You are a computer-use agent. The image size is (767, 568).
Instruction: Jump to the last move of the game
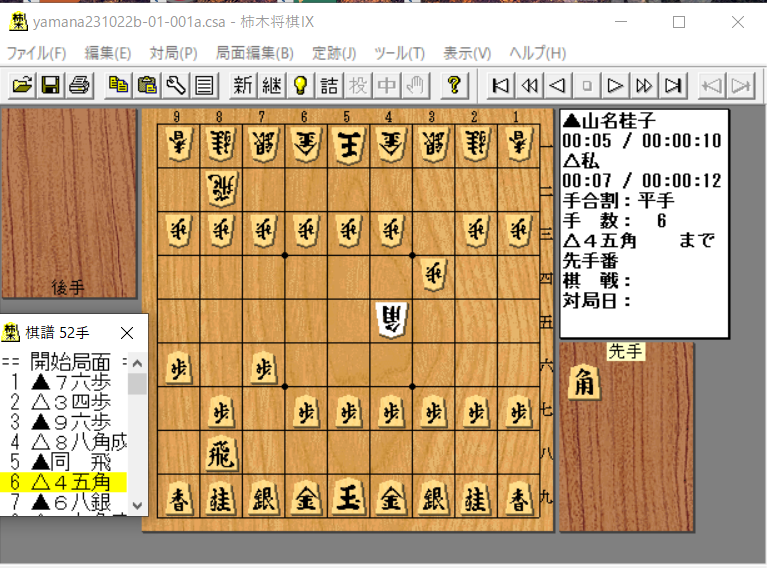674,85
